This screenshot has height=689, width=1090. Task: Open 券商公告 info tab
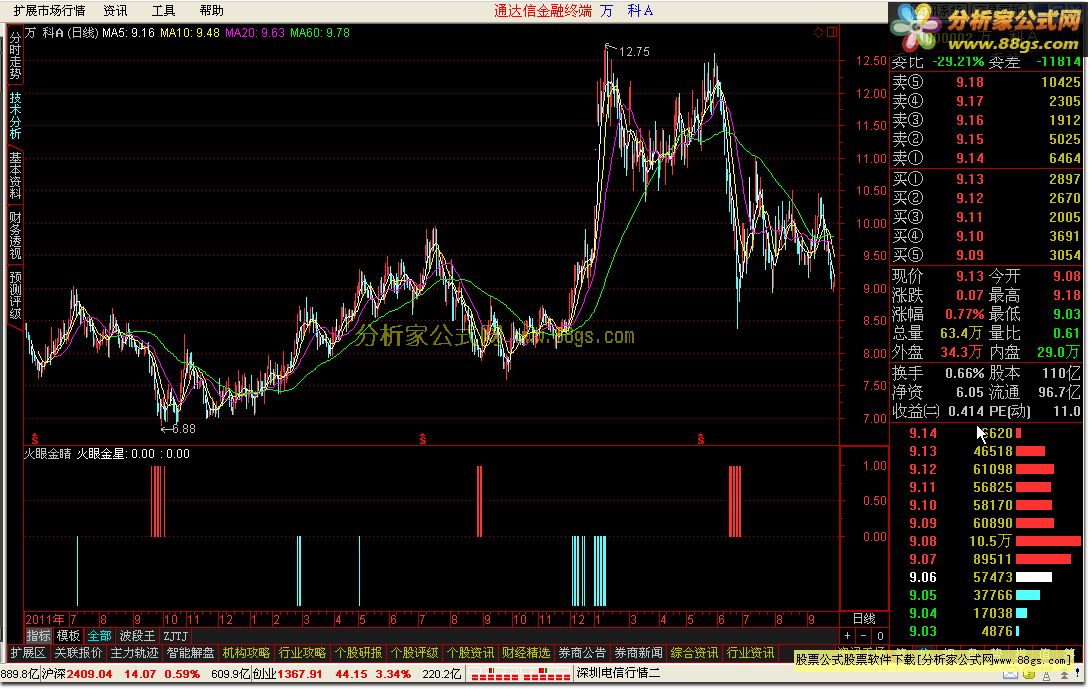tap(582, 653)
